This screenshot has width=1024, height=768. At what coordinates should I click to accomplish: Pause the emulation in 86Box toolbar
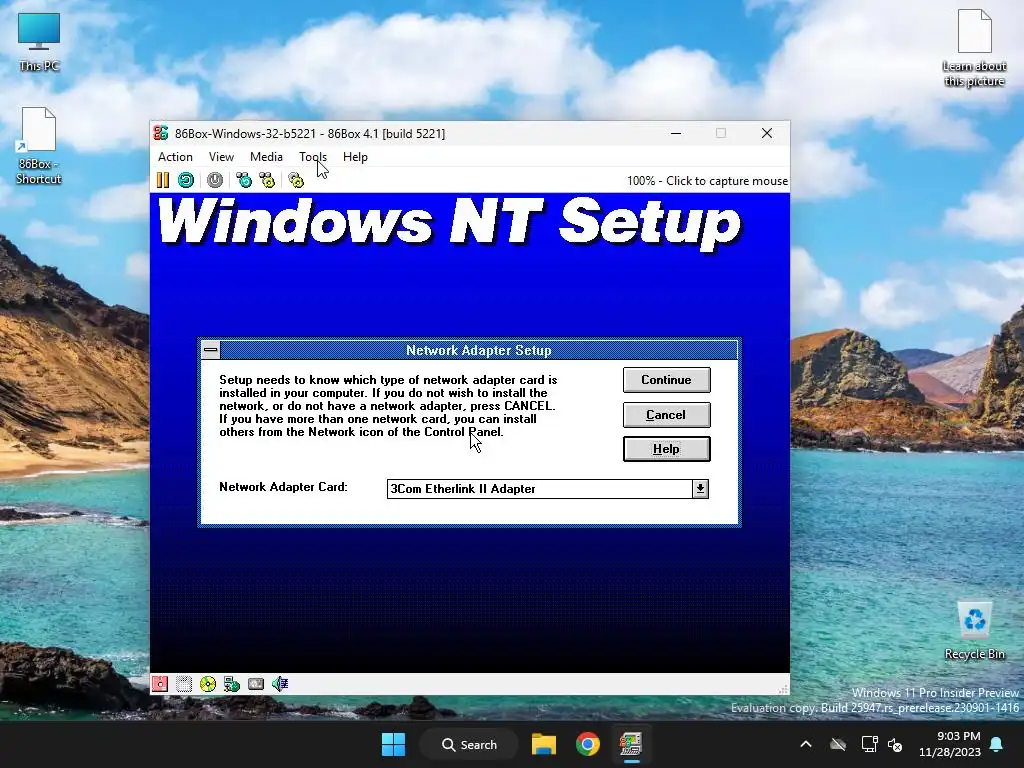point(163,180)
